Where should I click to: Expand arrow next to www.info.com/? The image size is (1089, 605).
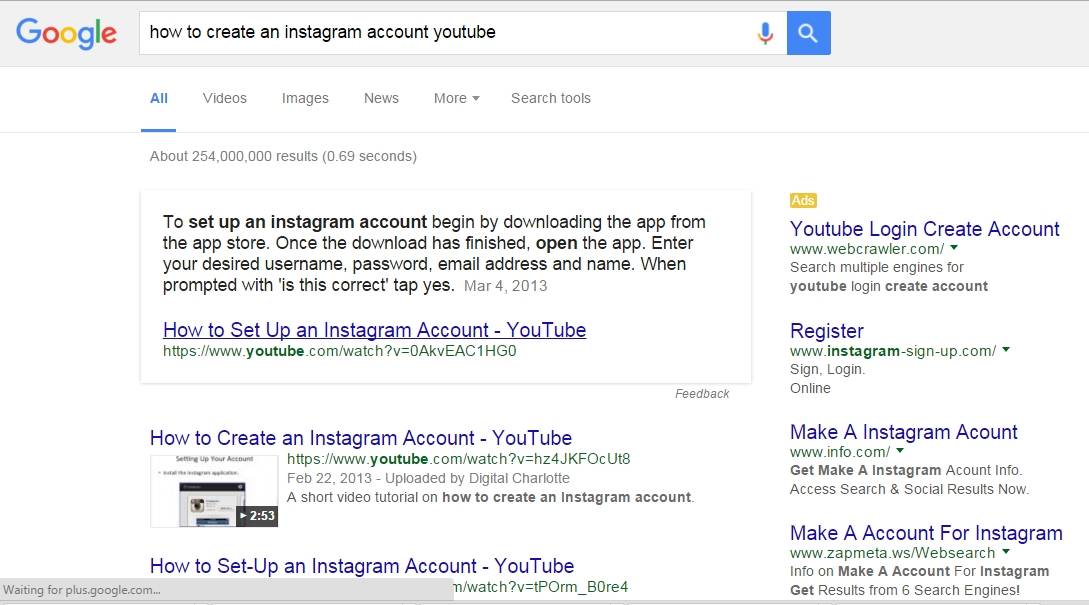click(x=899, y=450)
